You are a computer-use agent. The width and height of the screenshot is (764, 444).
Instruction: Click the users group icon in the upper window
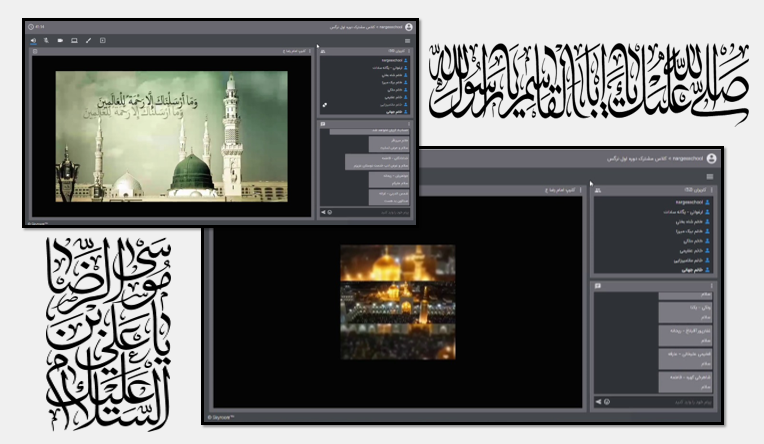pyautogui.click(x=323, y=51)
